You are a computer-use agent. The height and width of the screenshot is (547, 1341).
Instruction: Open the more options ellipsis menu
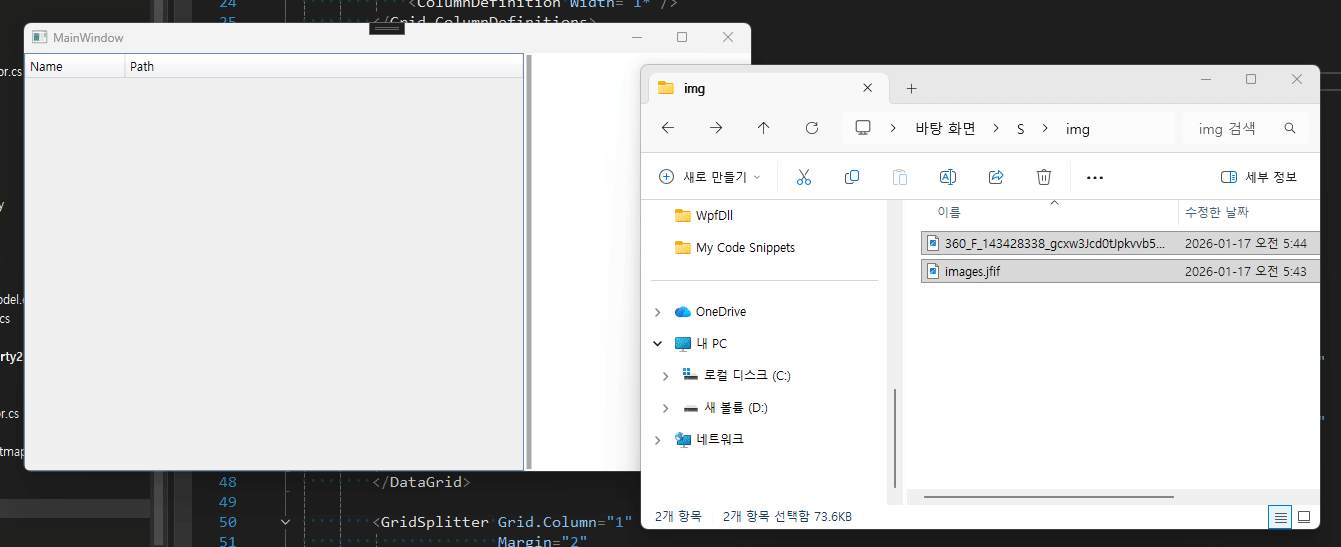coord(1094,177)
